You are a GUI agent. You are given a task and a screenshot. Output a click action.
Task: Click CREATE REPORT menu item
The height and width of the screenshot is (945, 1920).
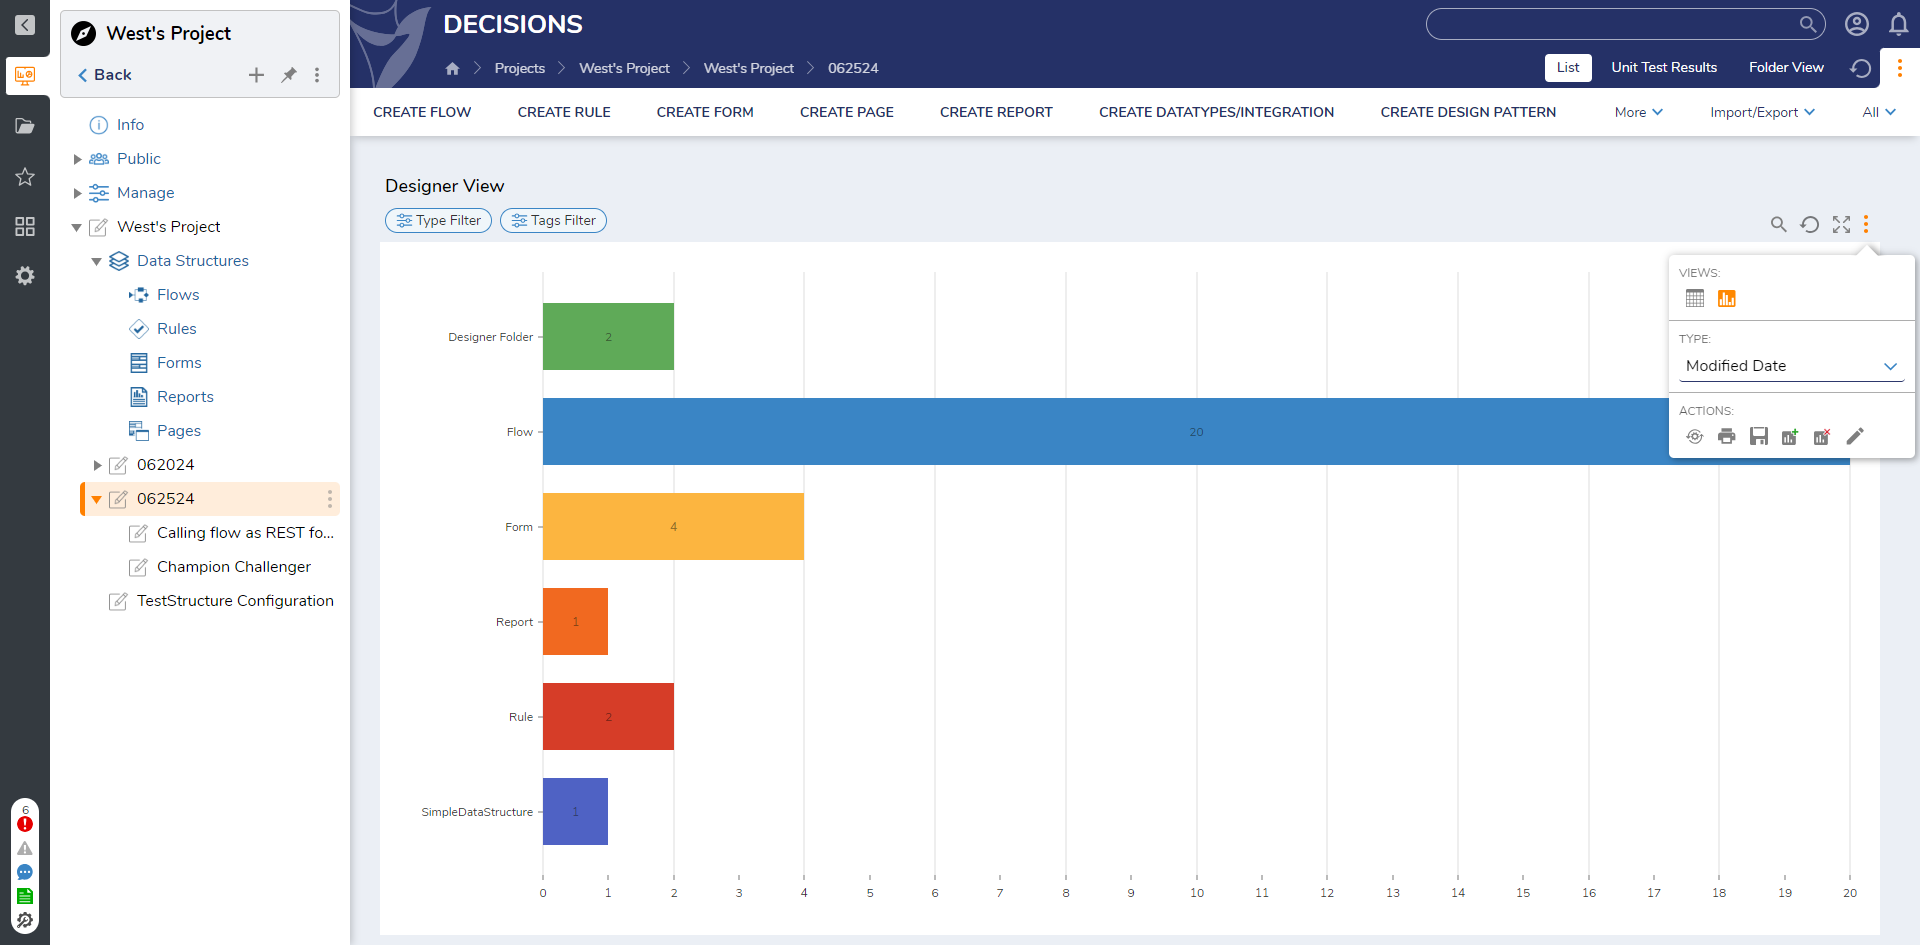tap(996, 112)
